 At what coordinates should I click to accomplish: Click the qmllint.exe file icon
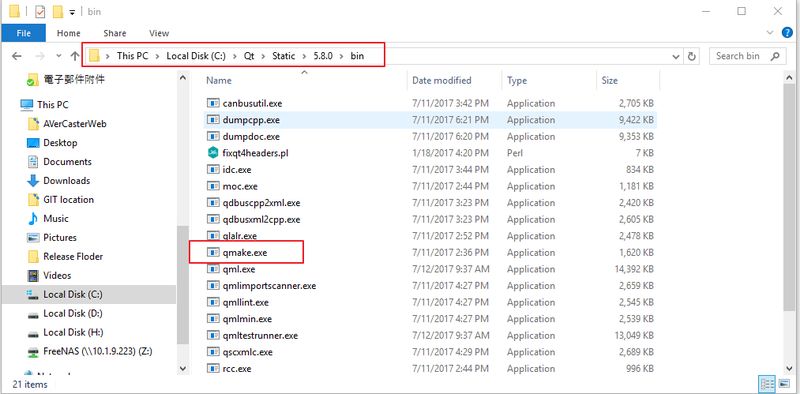213,302
